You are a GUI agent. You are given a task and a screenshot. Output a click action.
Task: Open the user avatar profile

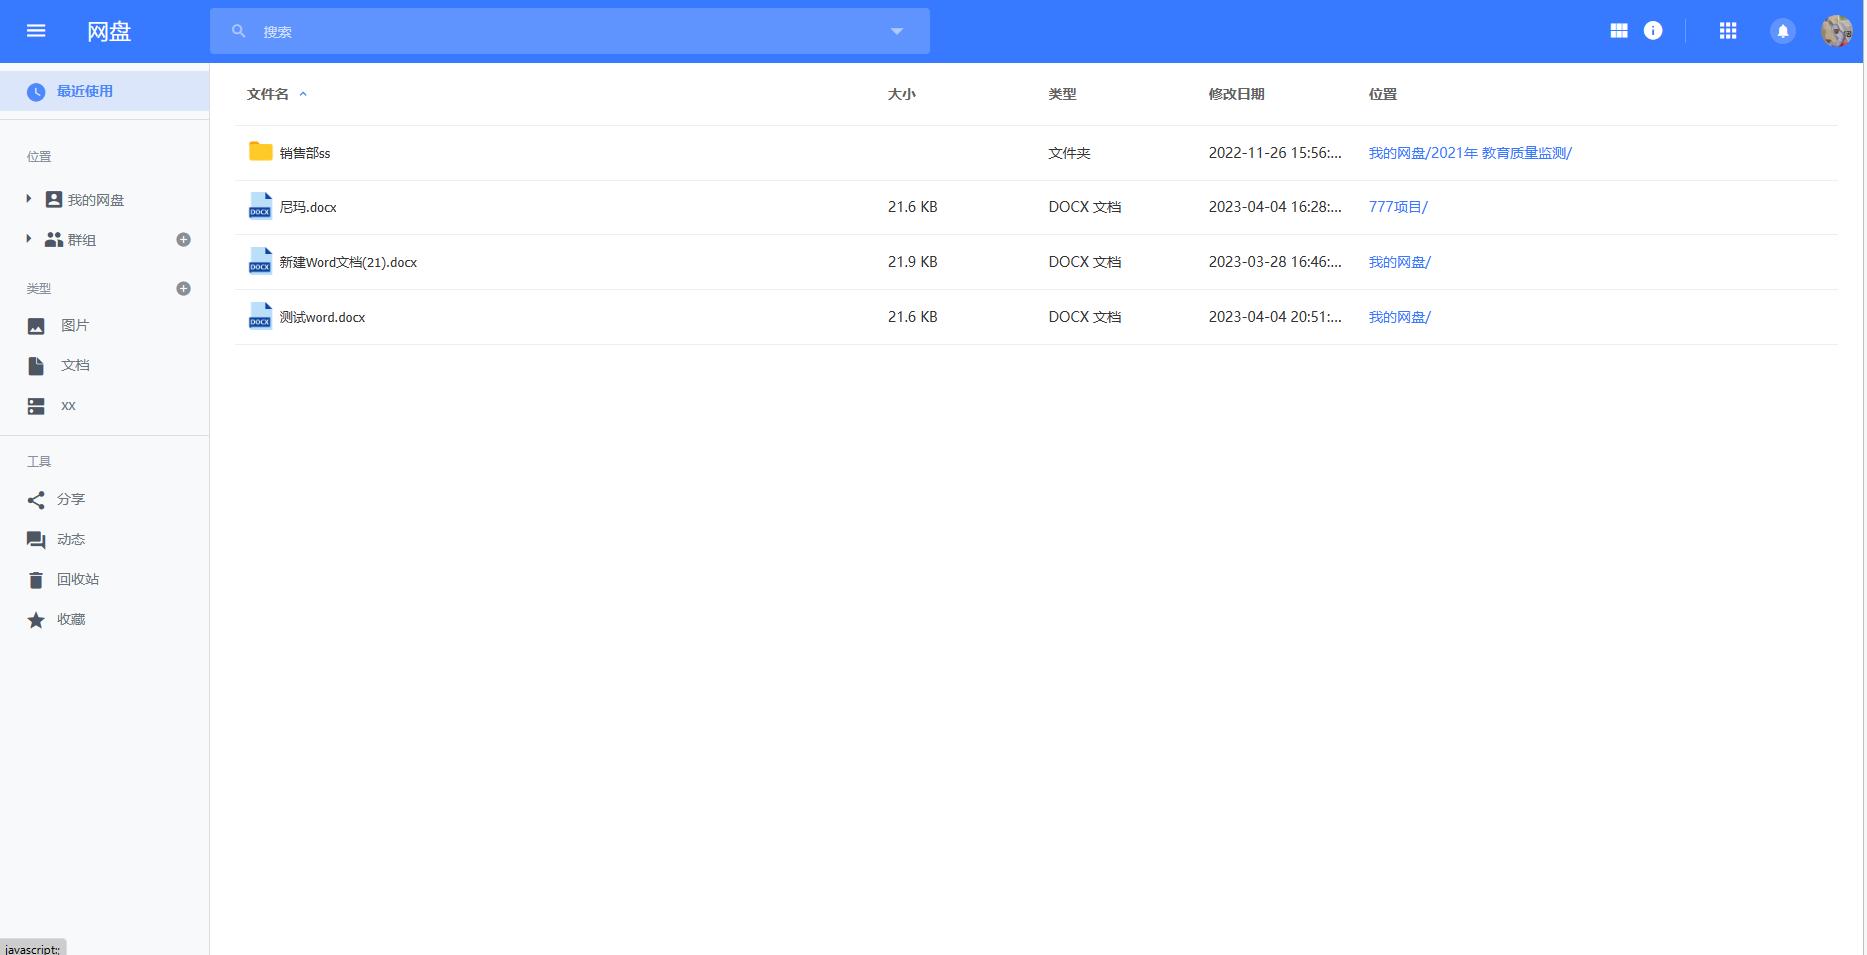(1836, 31)
